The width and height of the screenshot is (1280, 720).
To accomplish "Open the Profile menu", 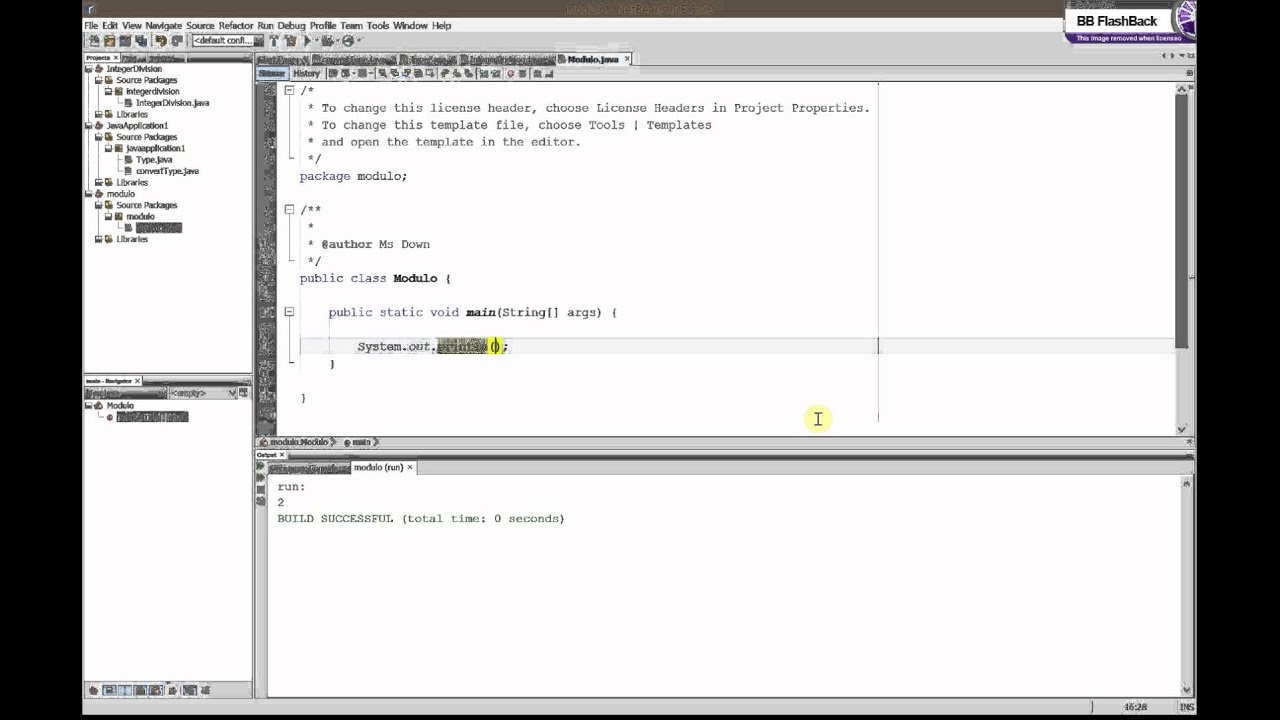I will click(323, 25).
